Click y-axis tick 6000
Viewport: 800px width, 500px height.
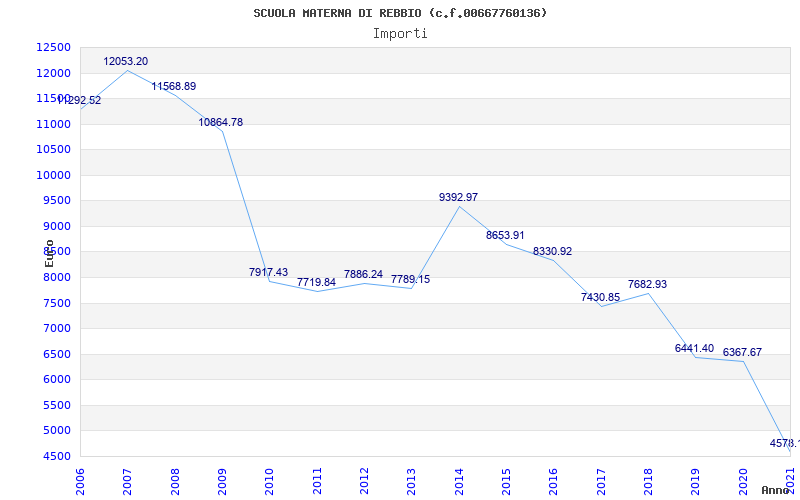[x=56, y=380]
